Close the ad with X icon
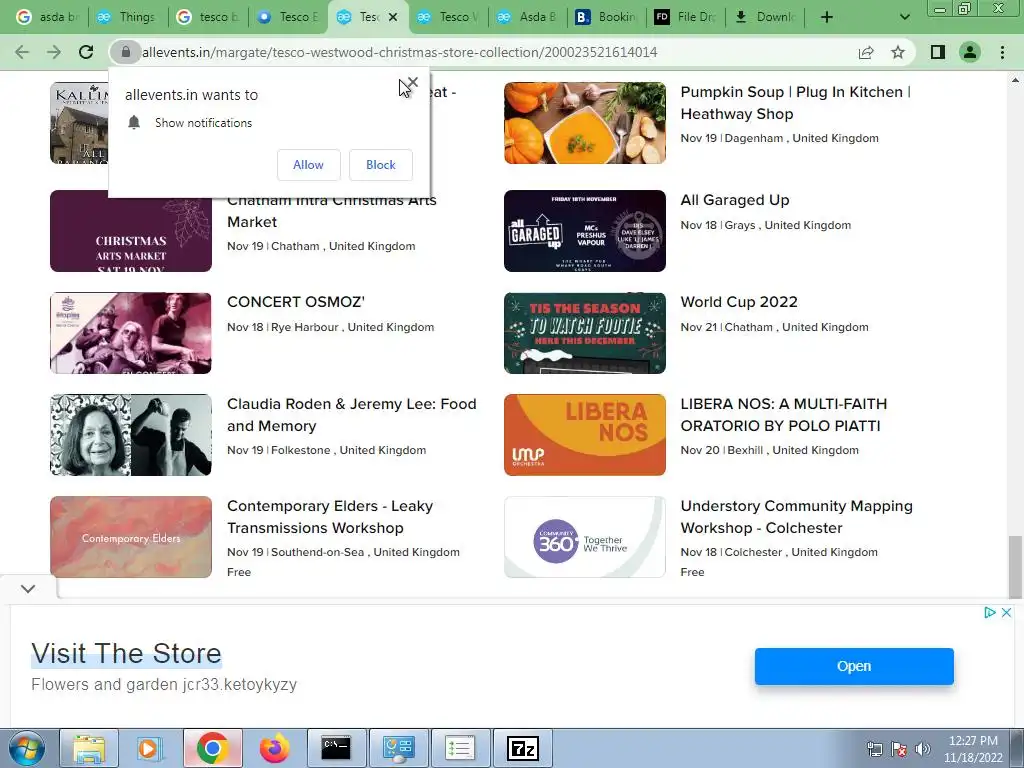Screen dimensions: 1024x768 (x=1006, y=613)
